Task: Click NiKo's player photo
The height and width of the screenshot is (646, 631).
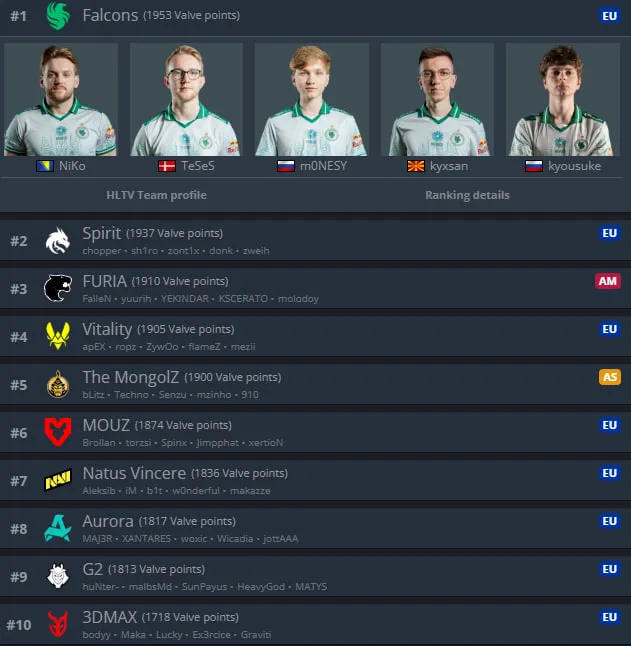Action: click(61, 99)
